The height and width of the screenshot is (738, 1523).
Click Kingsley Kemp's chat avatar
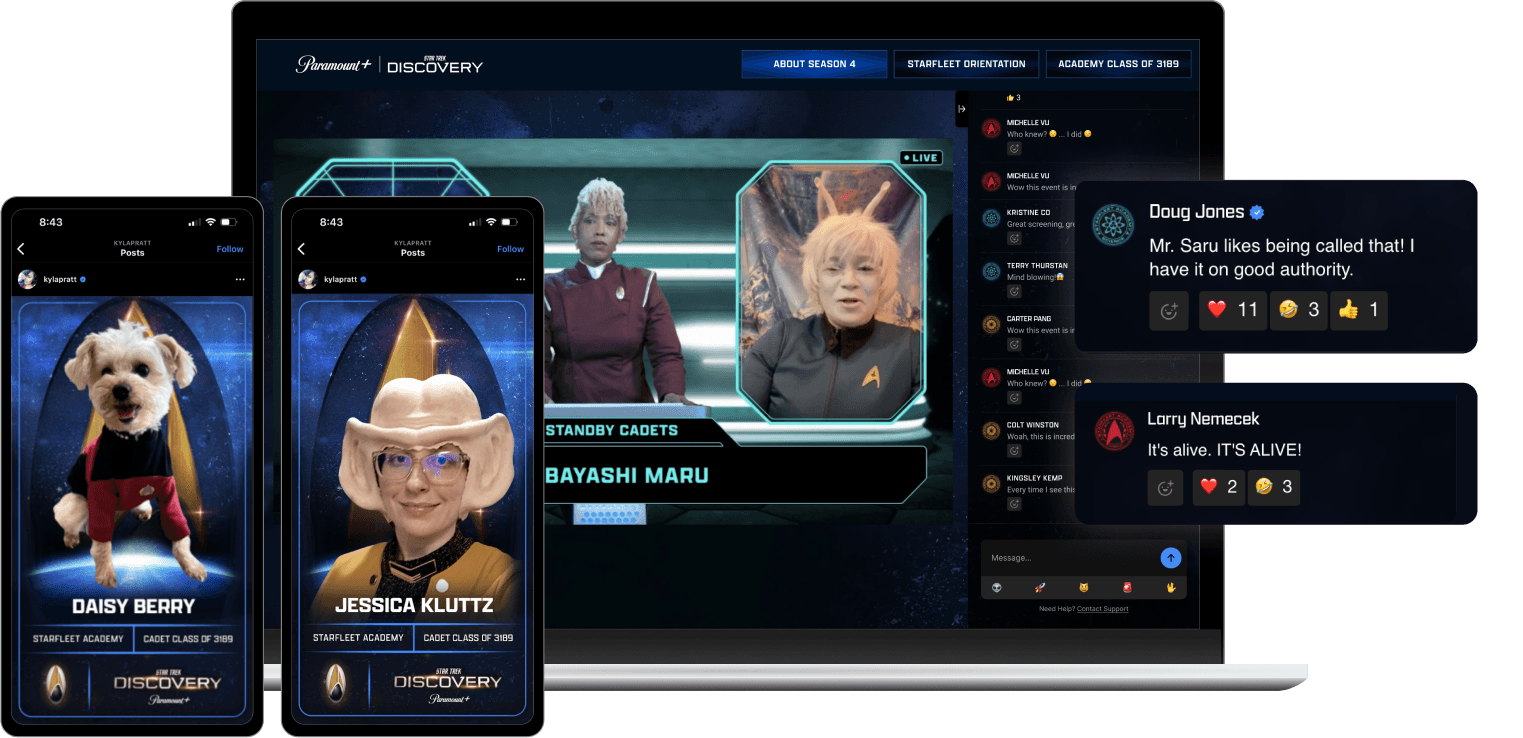(x=991, y=484)
